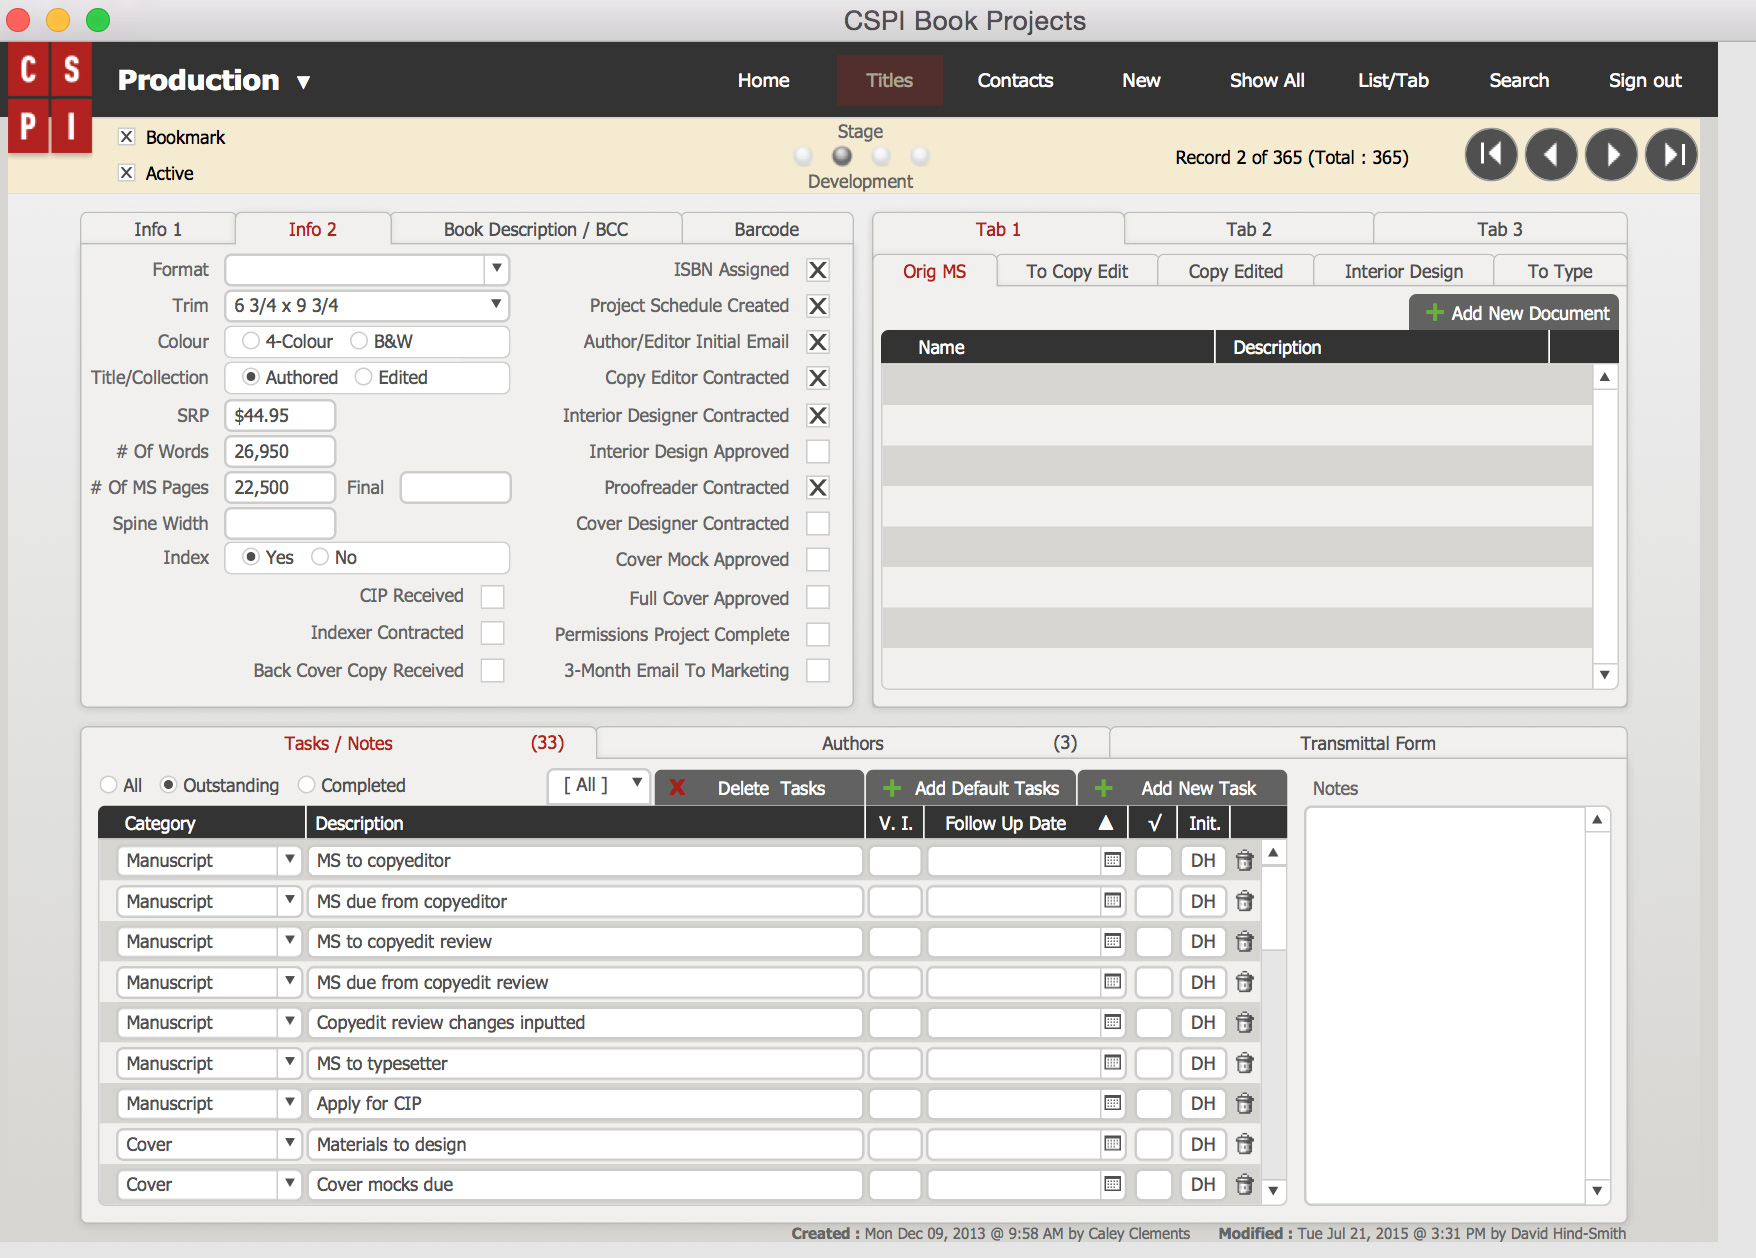Go to the previous record
The image size is (1756, 1258).
[x=1551, y=155]
